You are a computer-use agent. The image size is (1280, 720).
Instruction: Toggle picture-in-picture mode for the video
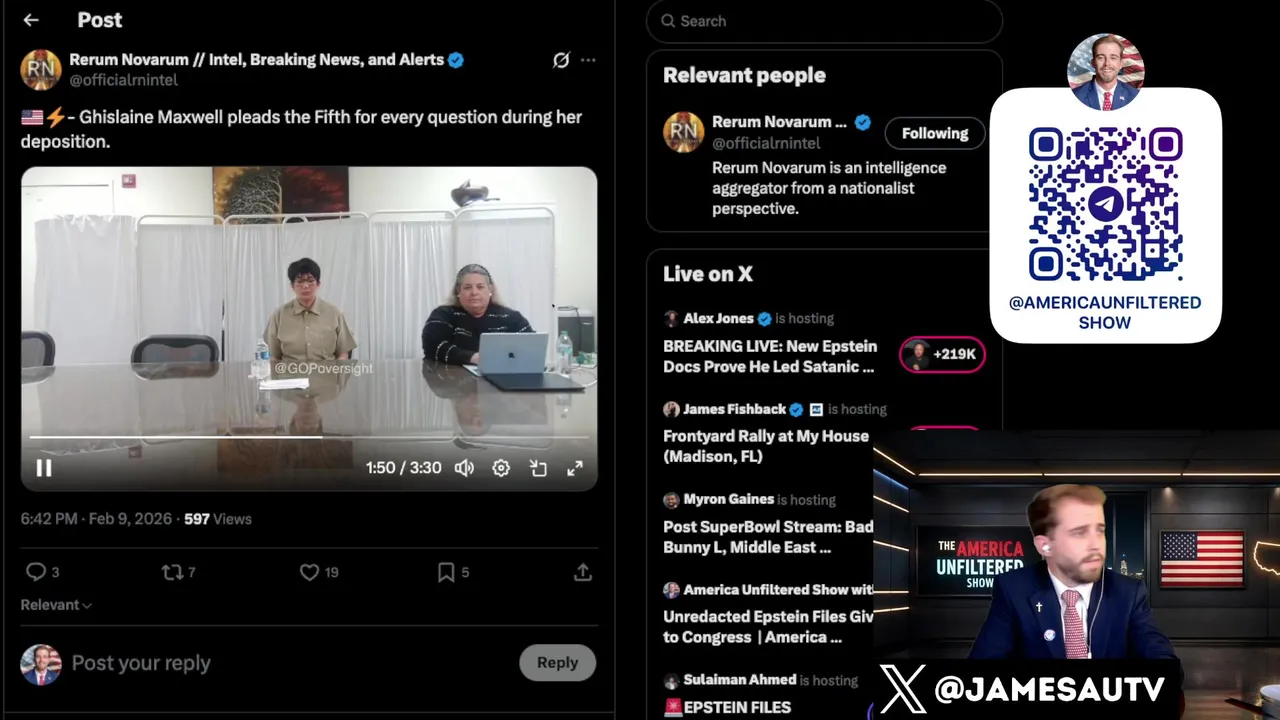pos(538,468)
